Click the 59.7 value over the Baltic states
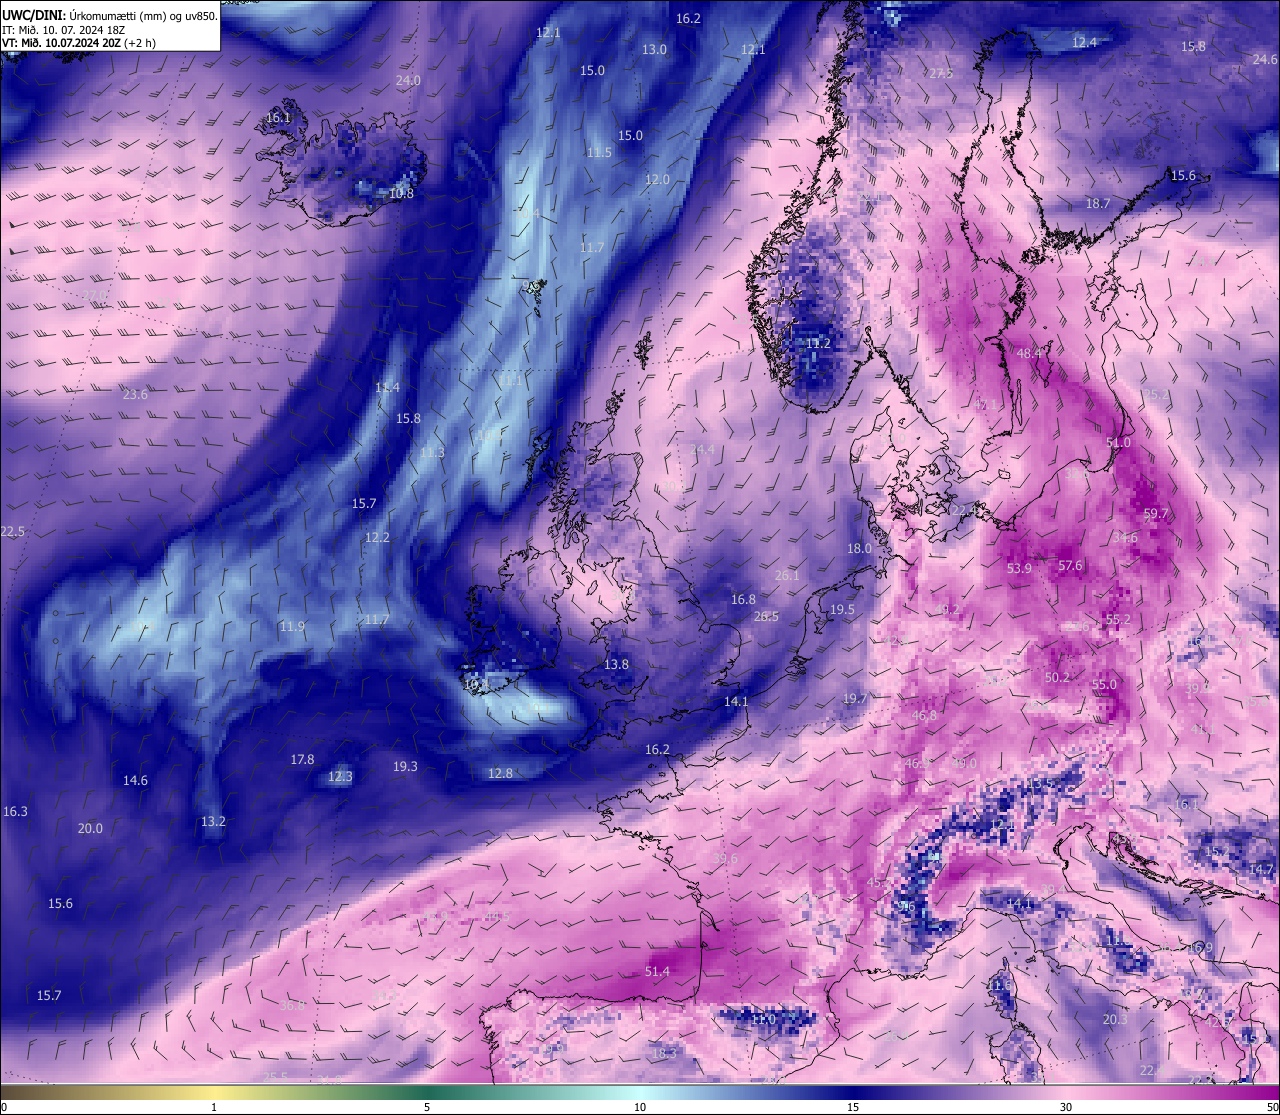Screen dimensions: 1280x1115 click(x=1155, y=513)
